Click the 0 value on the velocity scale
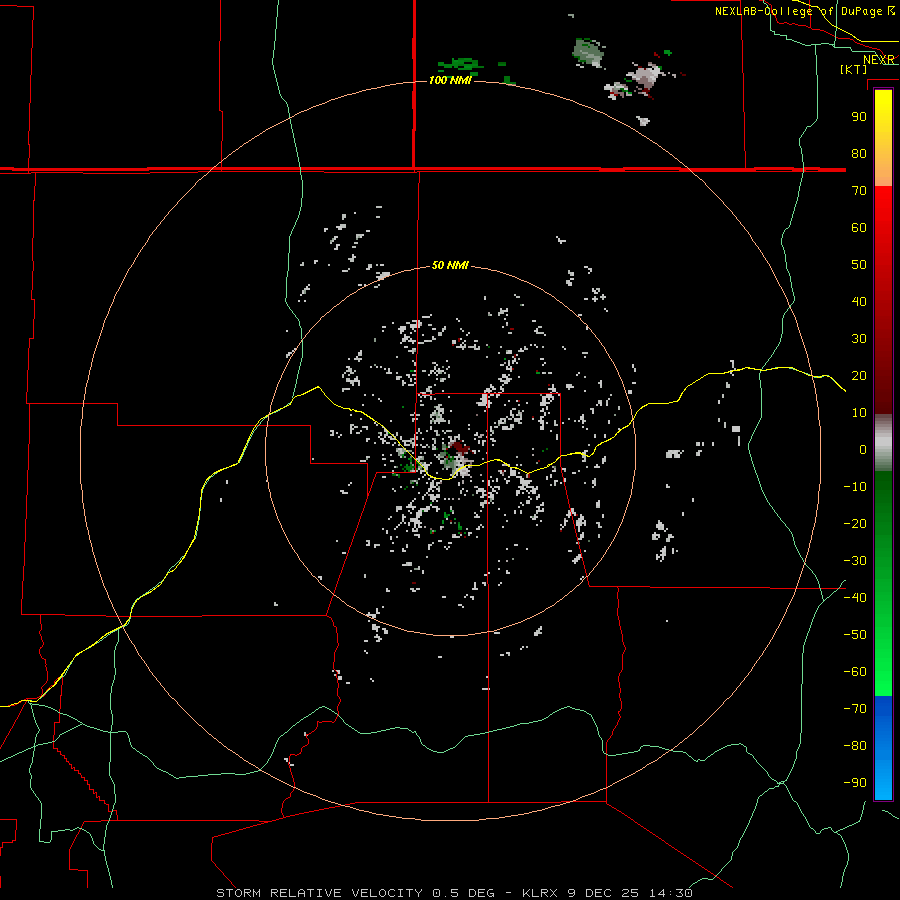The width and height of the screenshot is (900, 900). pos(863,449)
